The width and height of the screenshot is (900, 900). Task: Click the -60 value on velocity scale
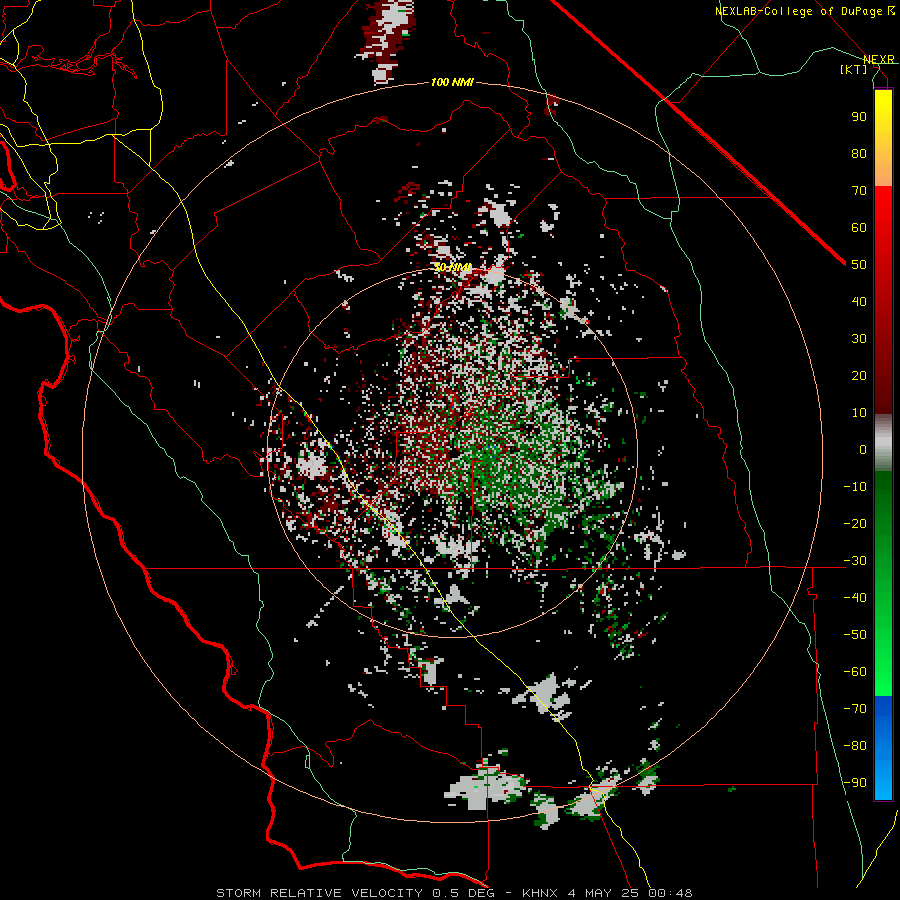[x=855, y=672]
